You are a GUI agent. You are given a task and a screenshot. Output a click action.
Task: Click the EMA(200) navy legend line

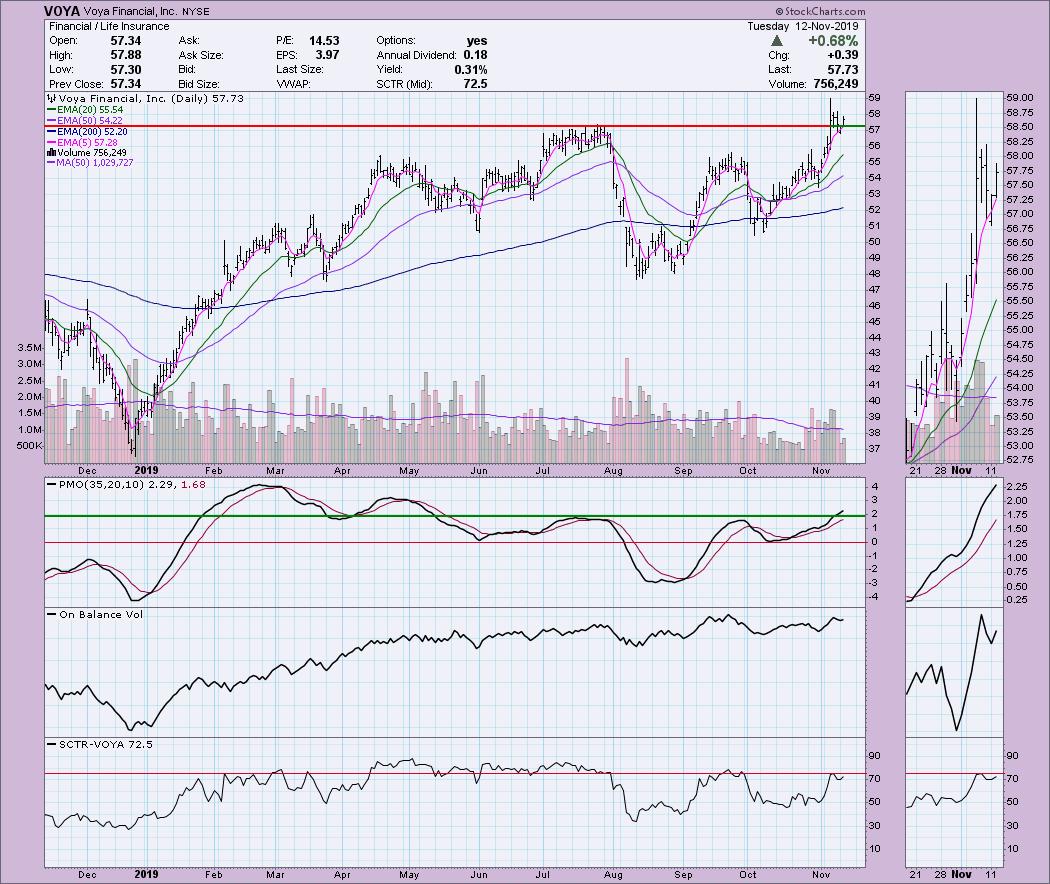point(52,131)
